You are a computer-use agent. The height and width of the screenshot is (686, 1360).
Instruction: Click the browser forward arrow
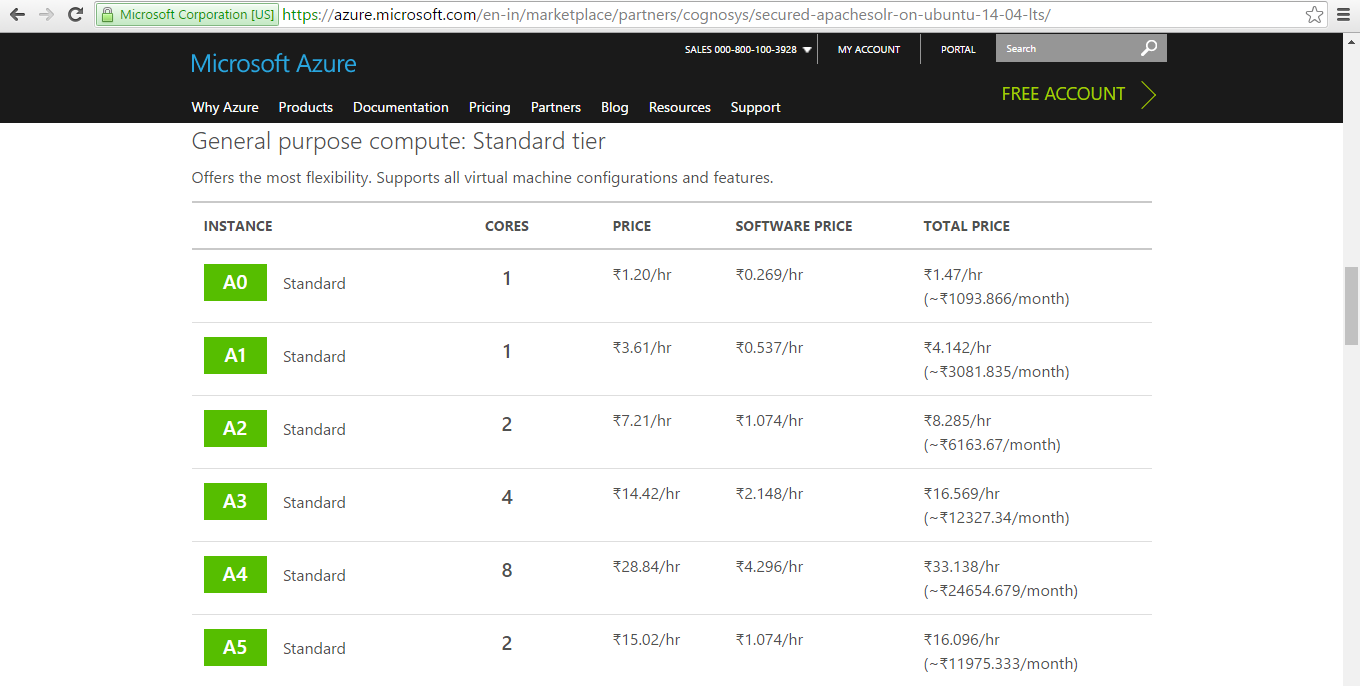point(46,15)
